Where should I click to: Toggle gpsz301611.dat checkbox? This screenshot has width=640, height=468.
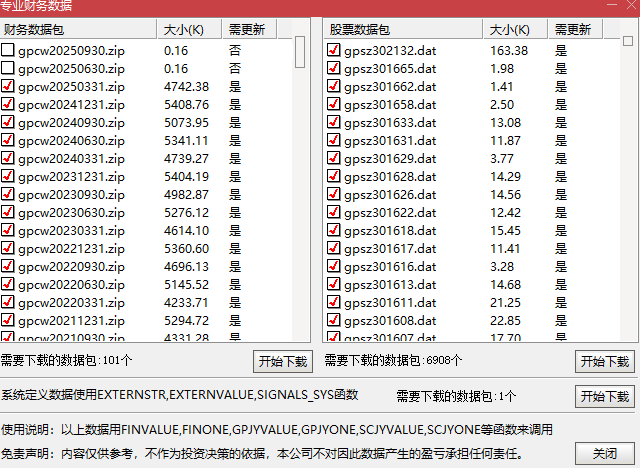(333, 302)
